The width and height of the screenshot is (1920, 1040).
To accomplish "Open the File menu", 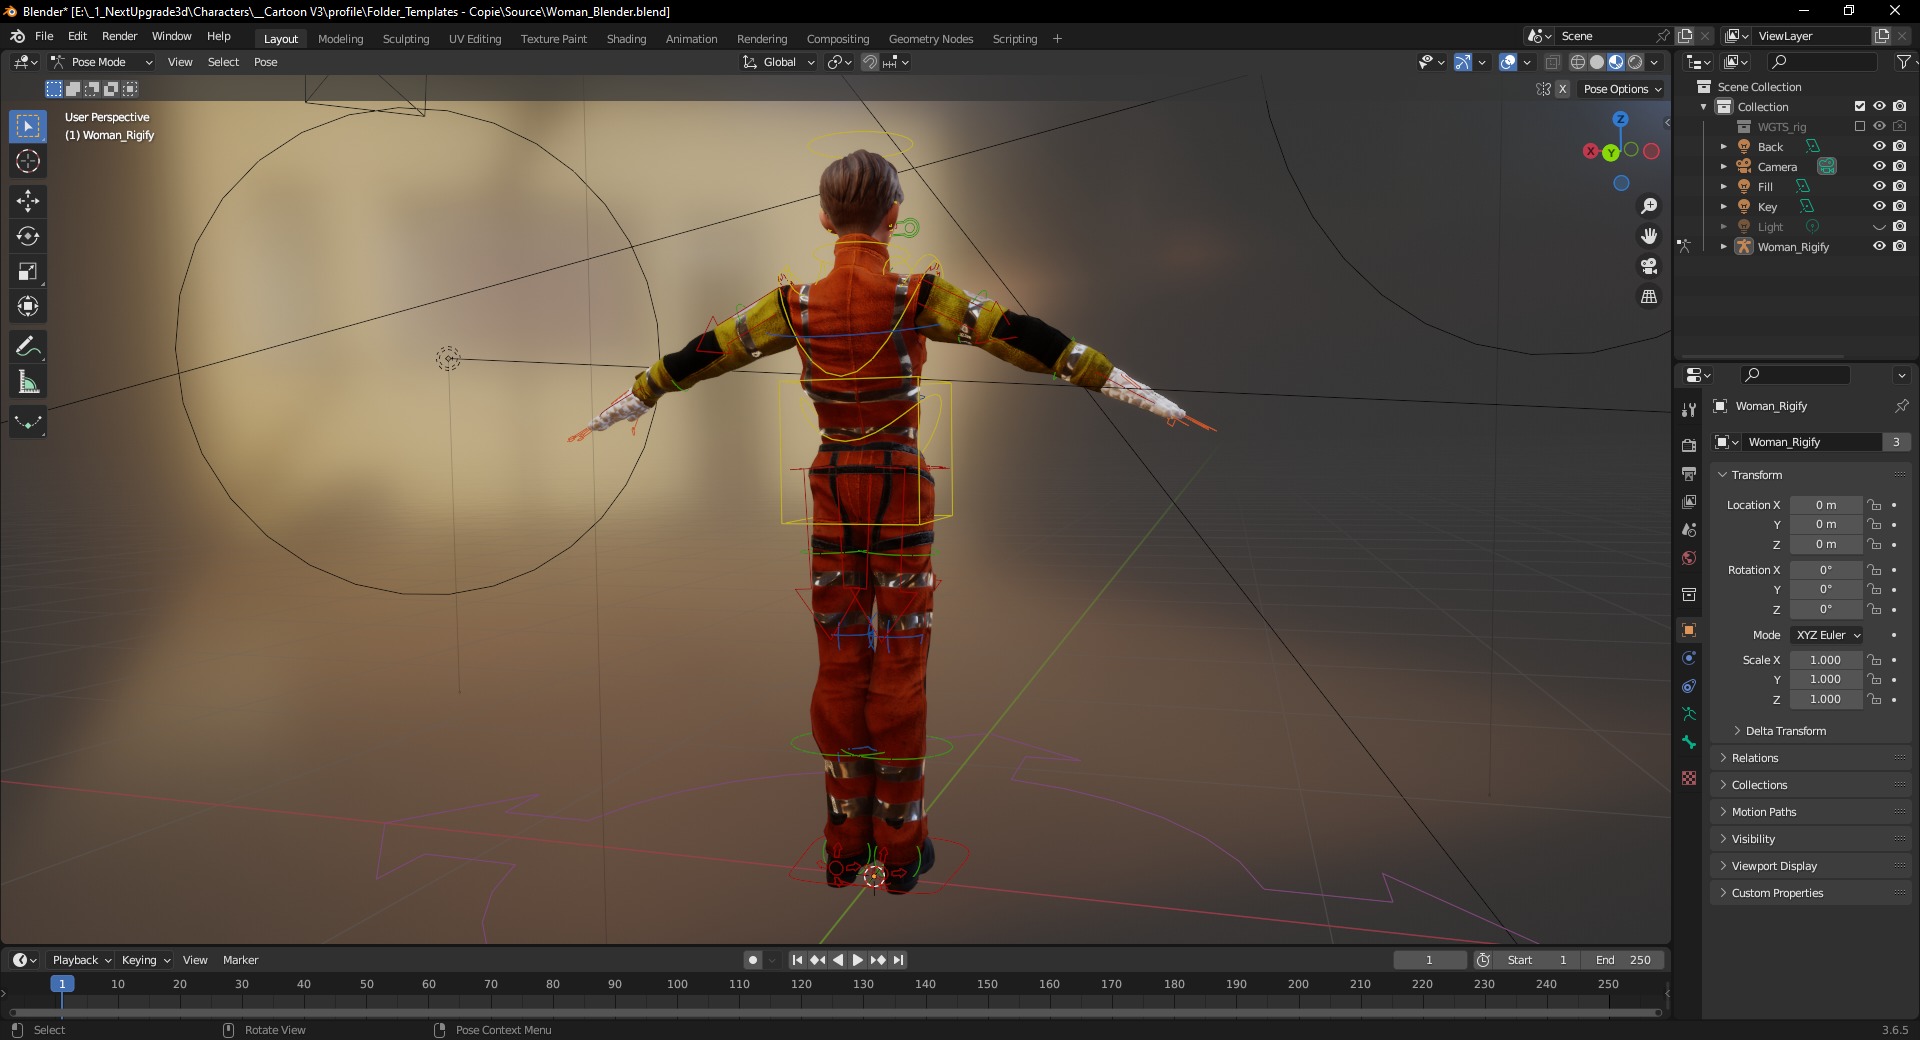I will [44, 36].
